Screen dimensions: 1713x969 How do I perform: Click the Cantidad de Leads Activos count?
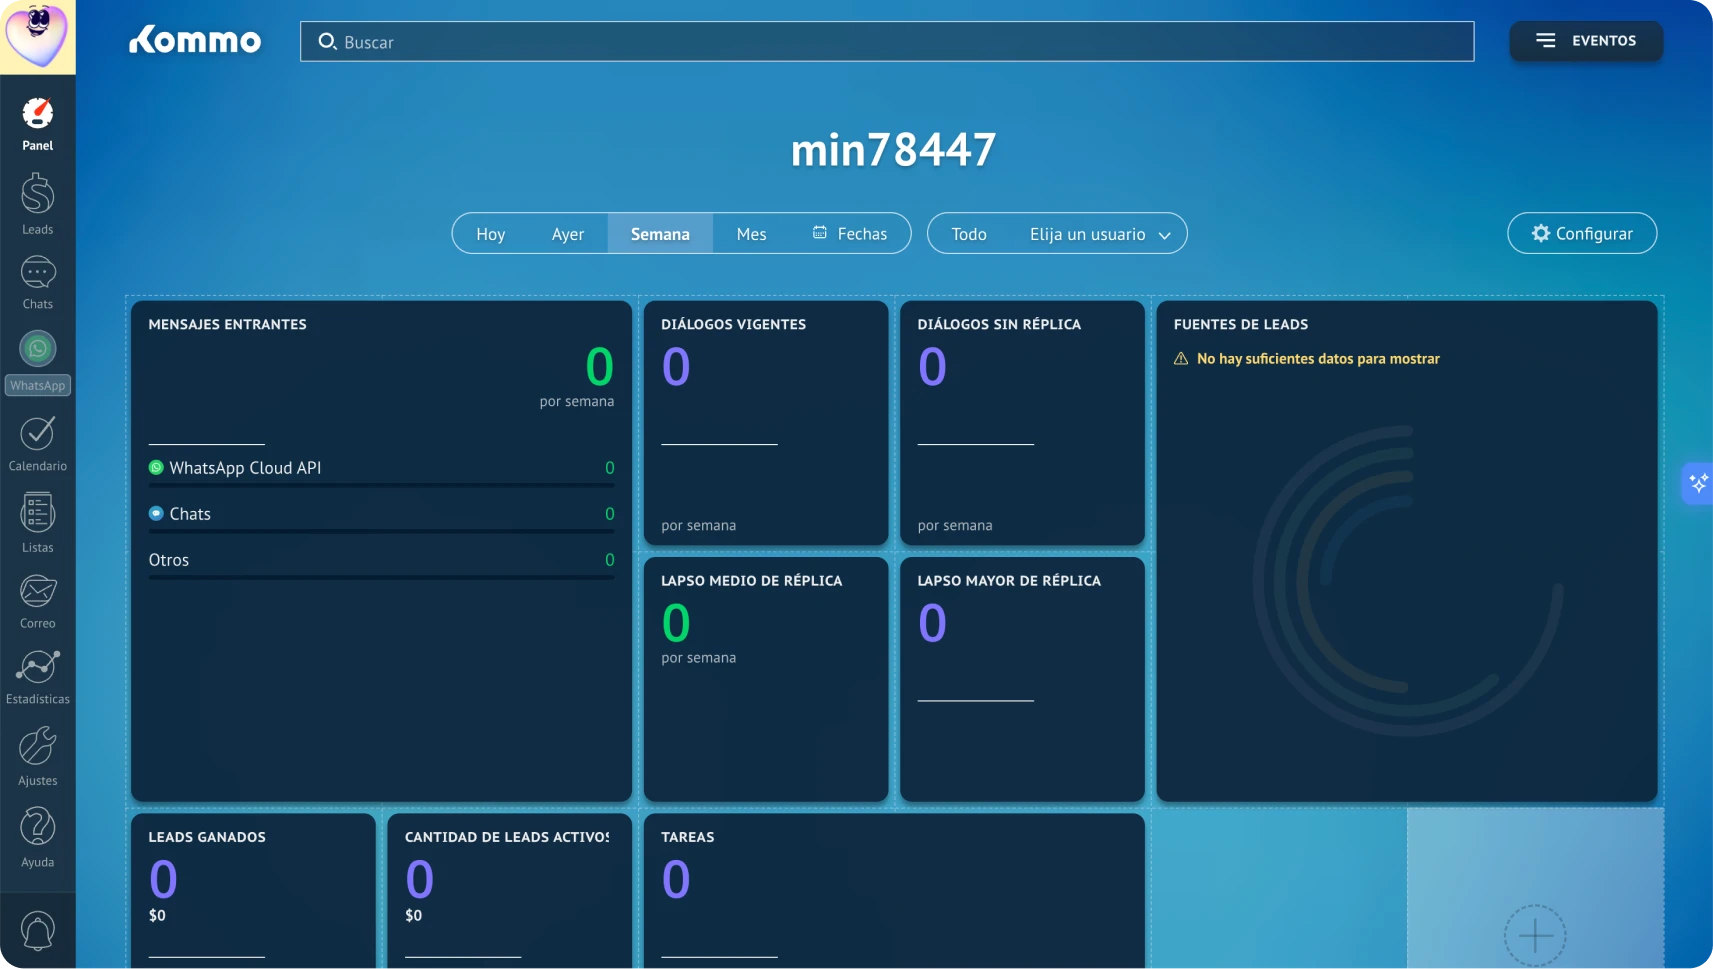(x=420, y=879)
